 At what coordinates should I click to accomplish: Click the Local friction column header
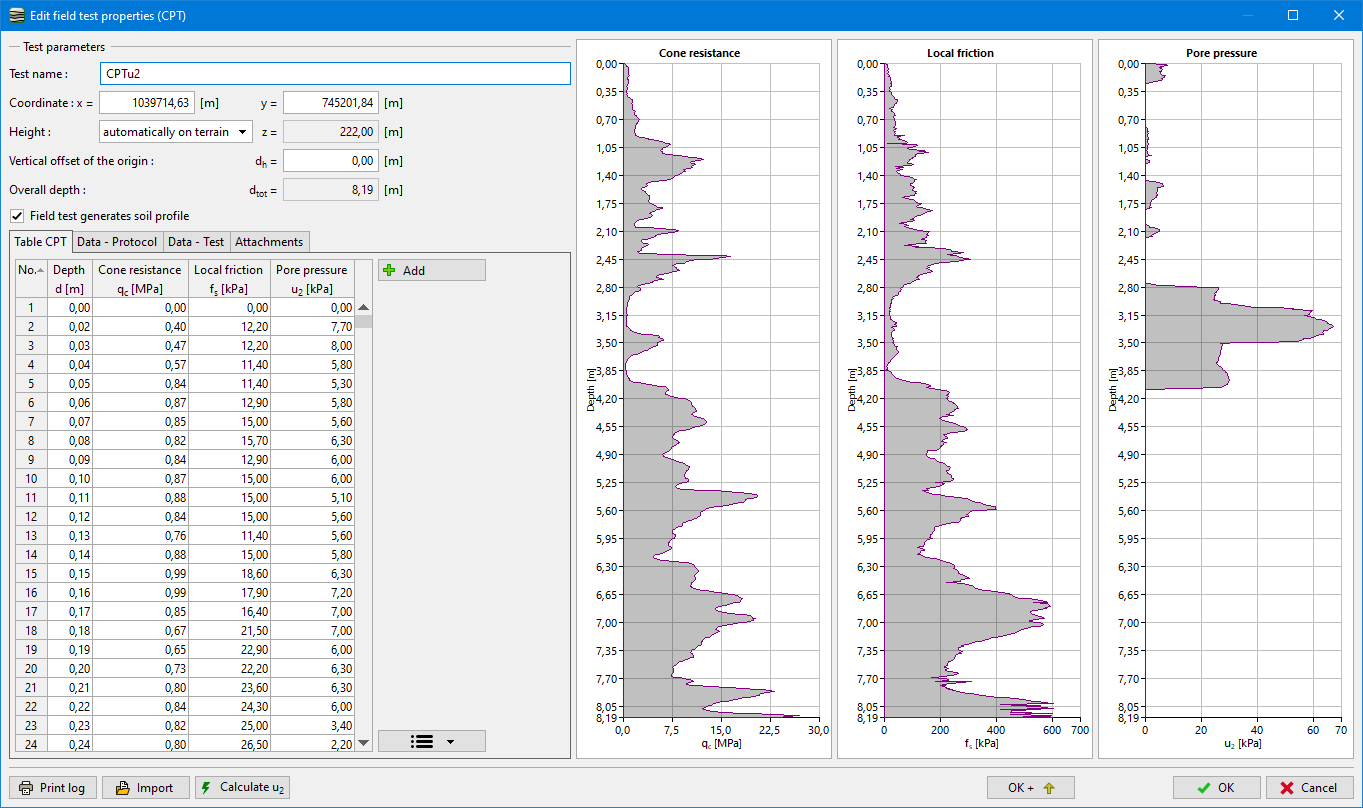(x=229, y=279)
